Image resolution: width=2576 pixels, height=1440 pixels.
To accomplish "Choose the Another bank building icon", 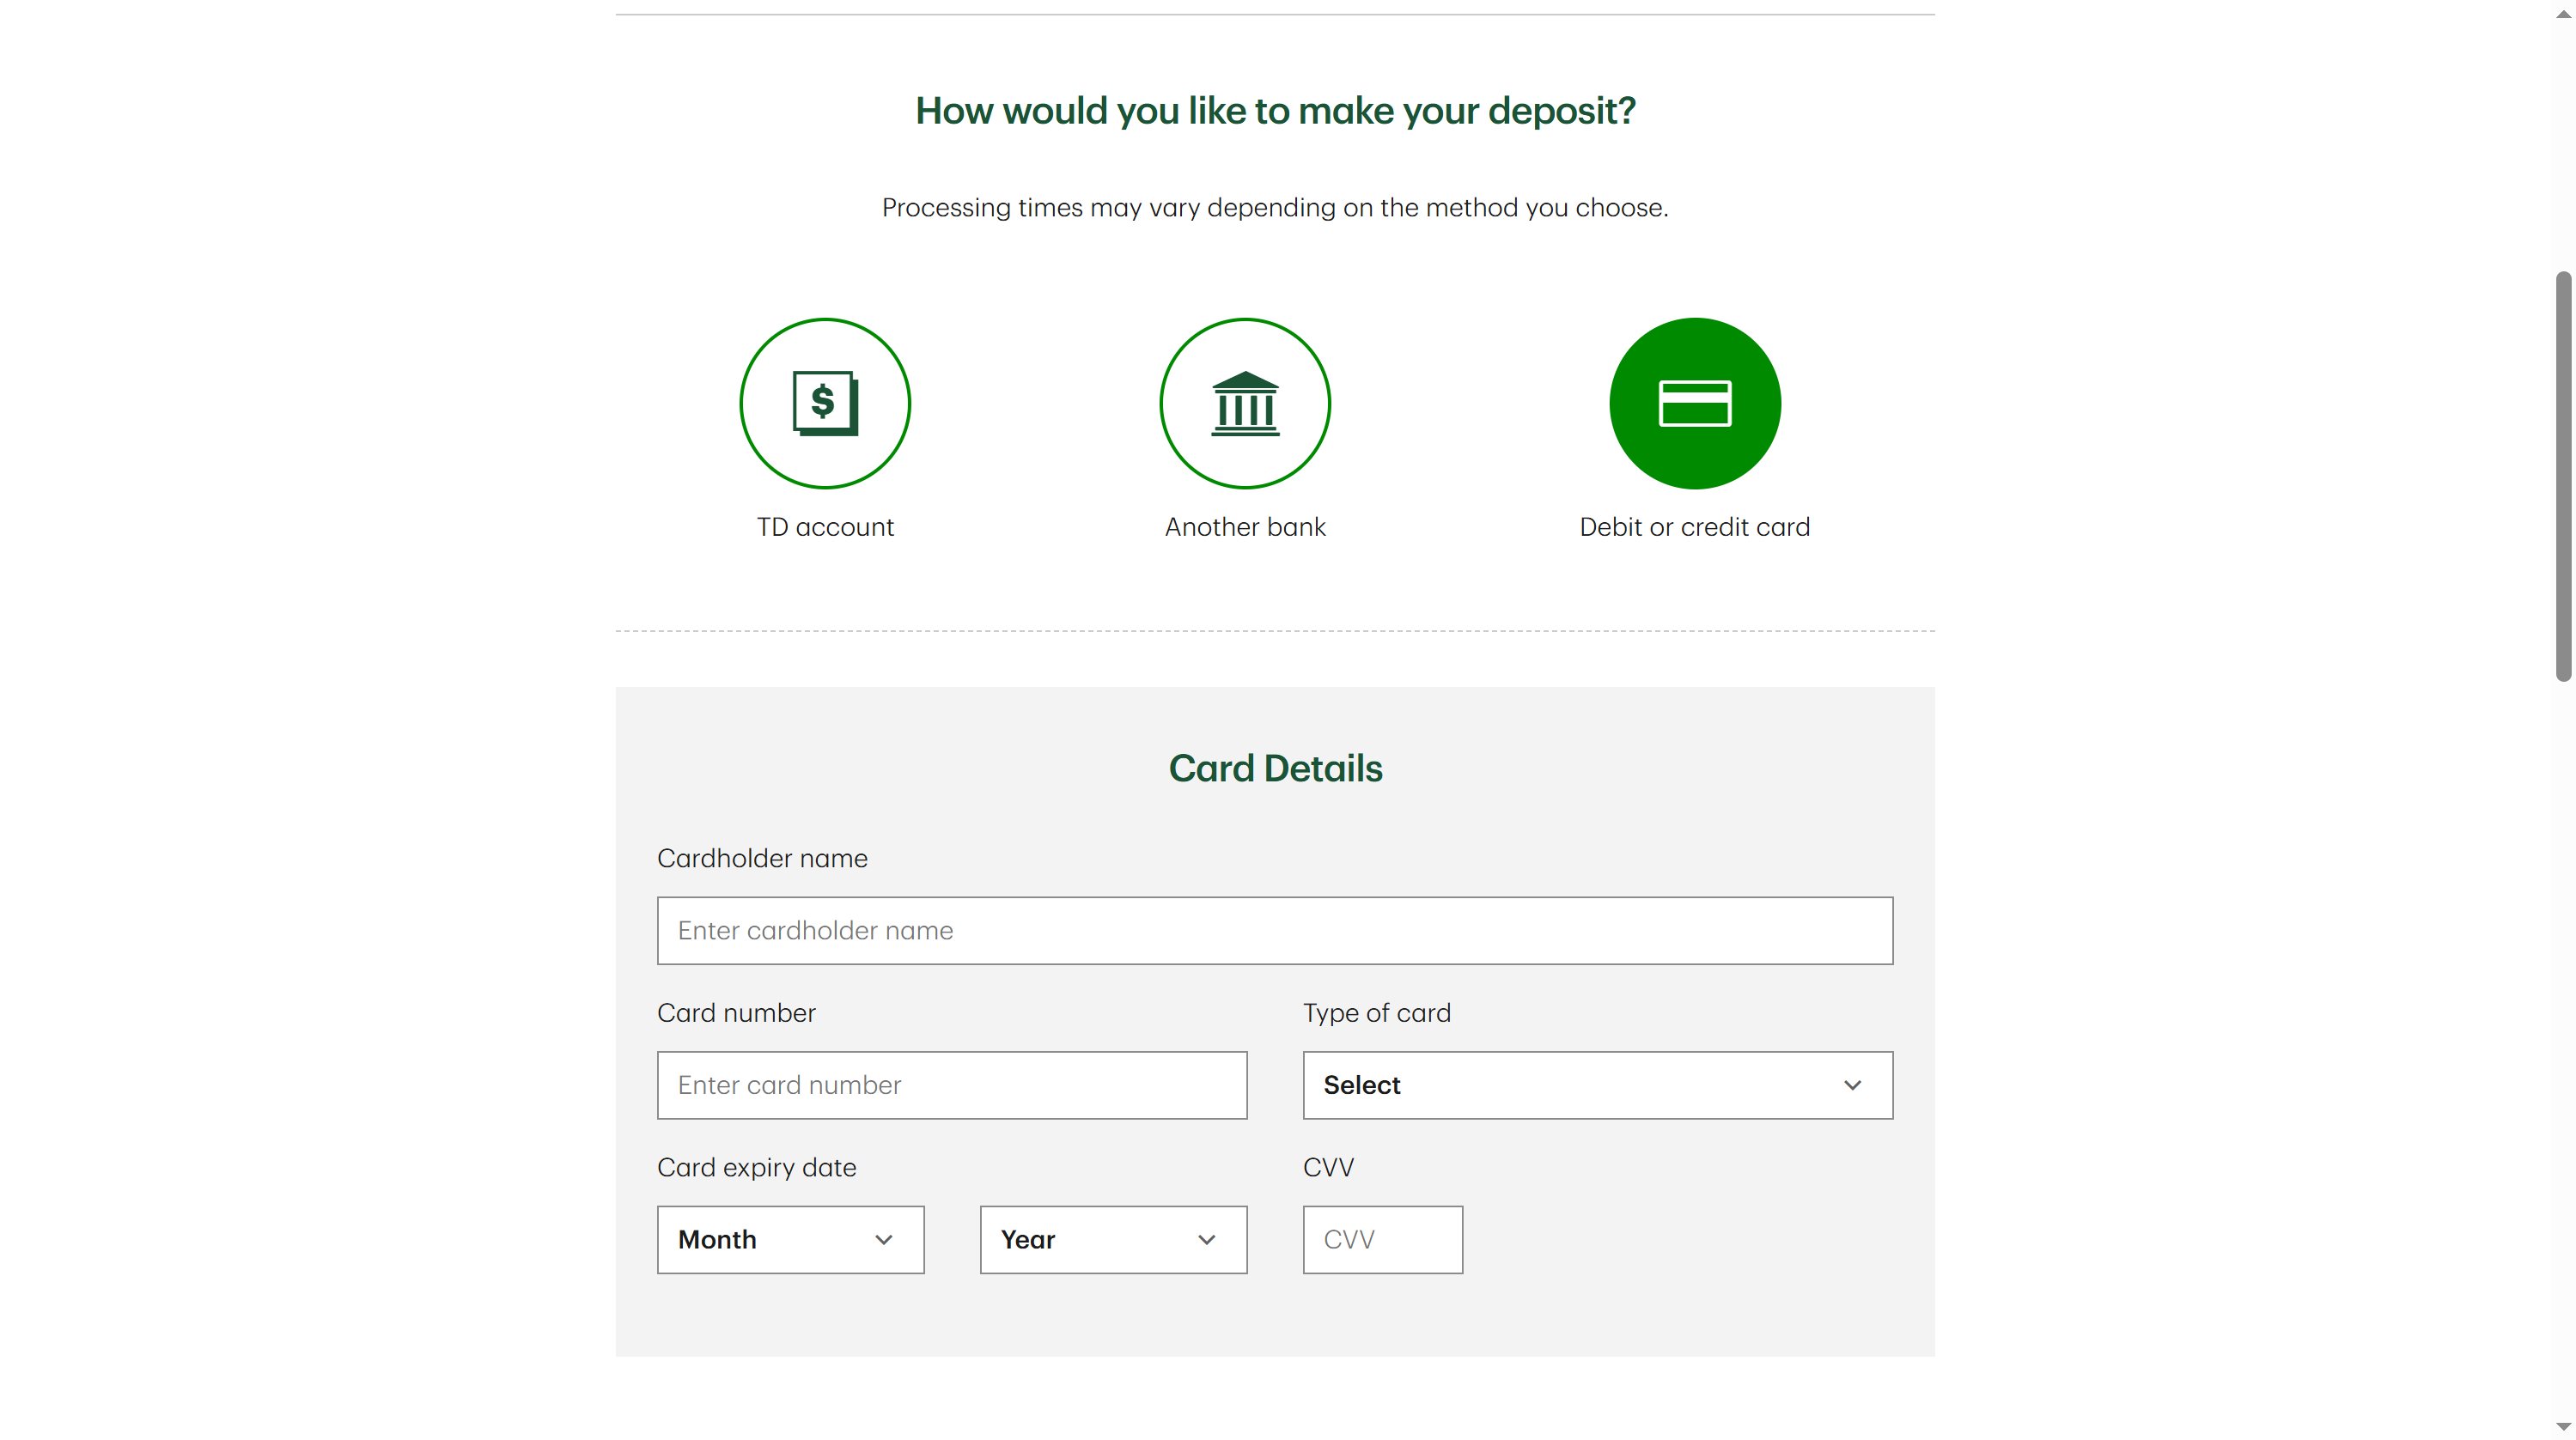I will point(1245,403).
